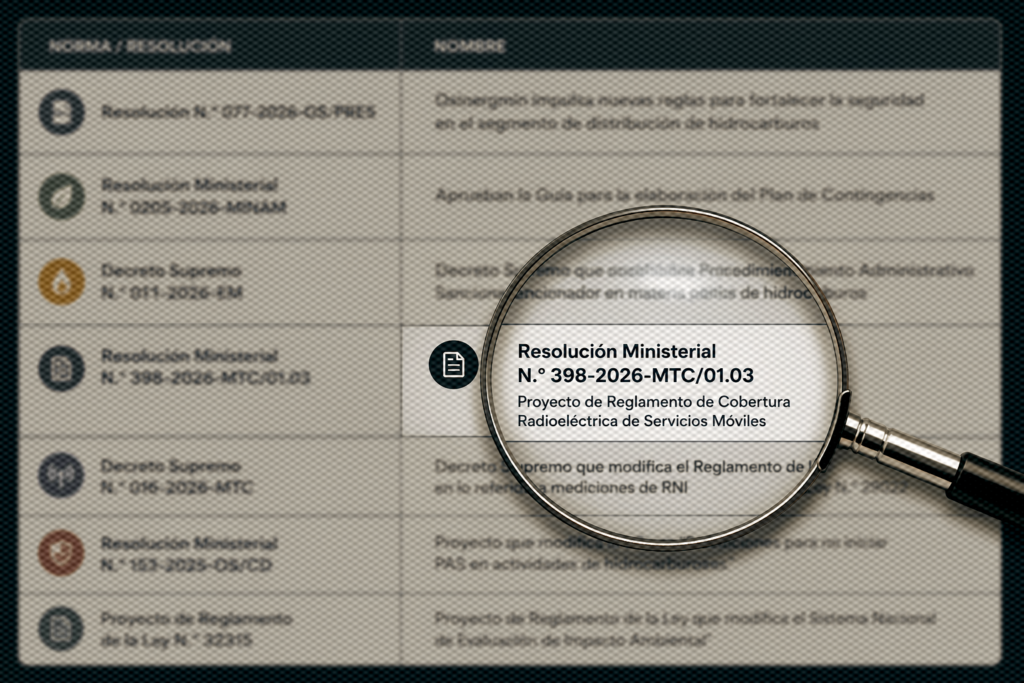Click the leaf icon beside 0205-2026-MINAM
1024x683 pixels.
point(61,196)
